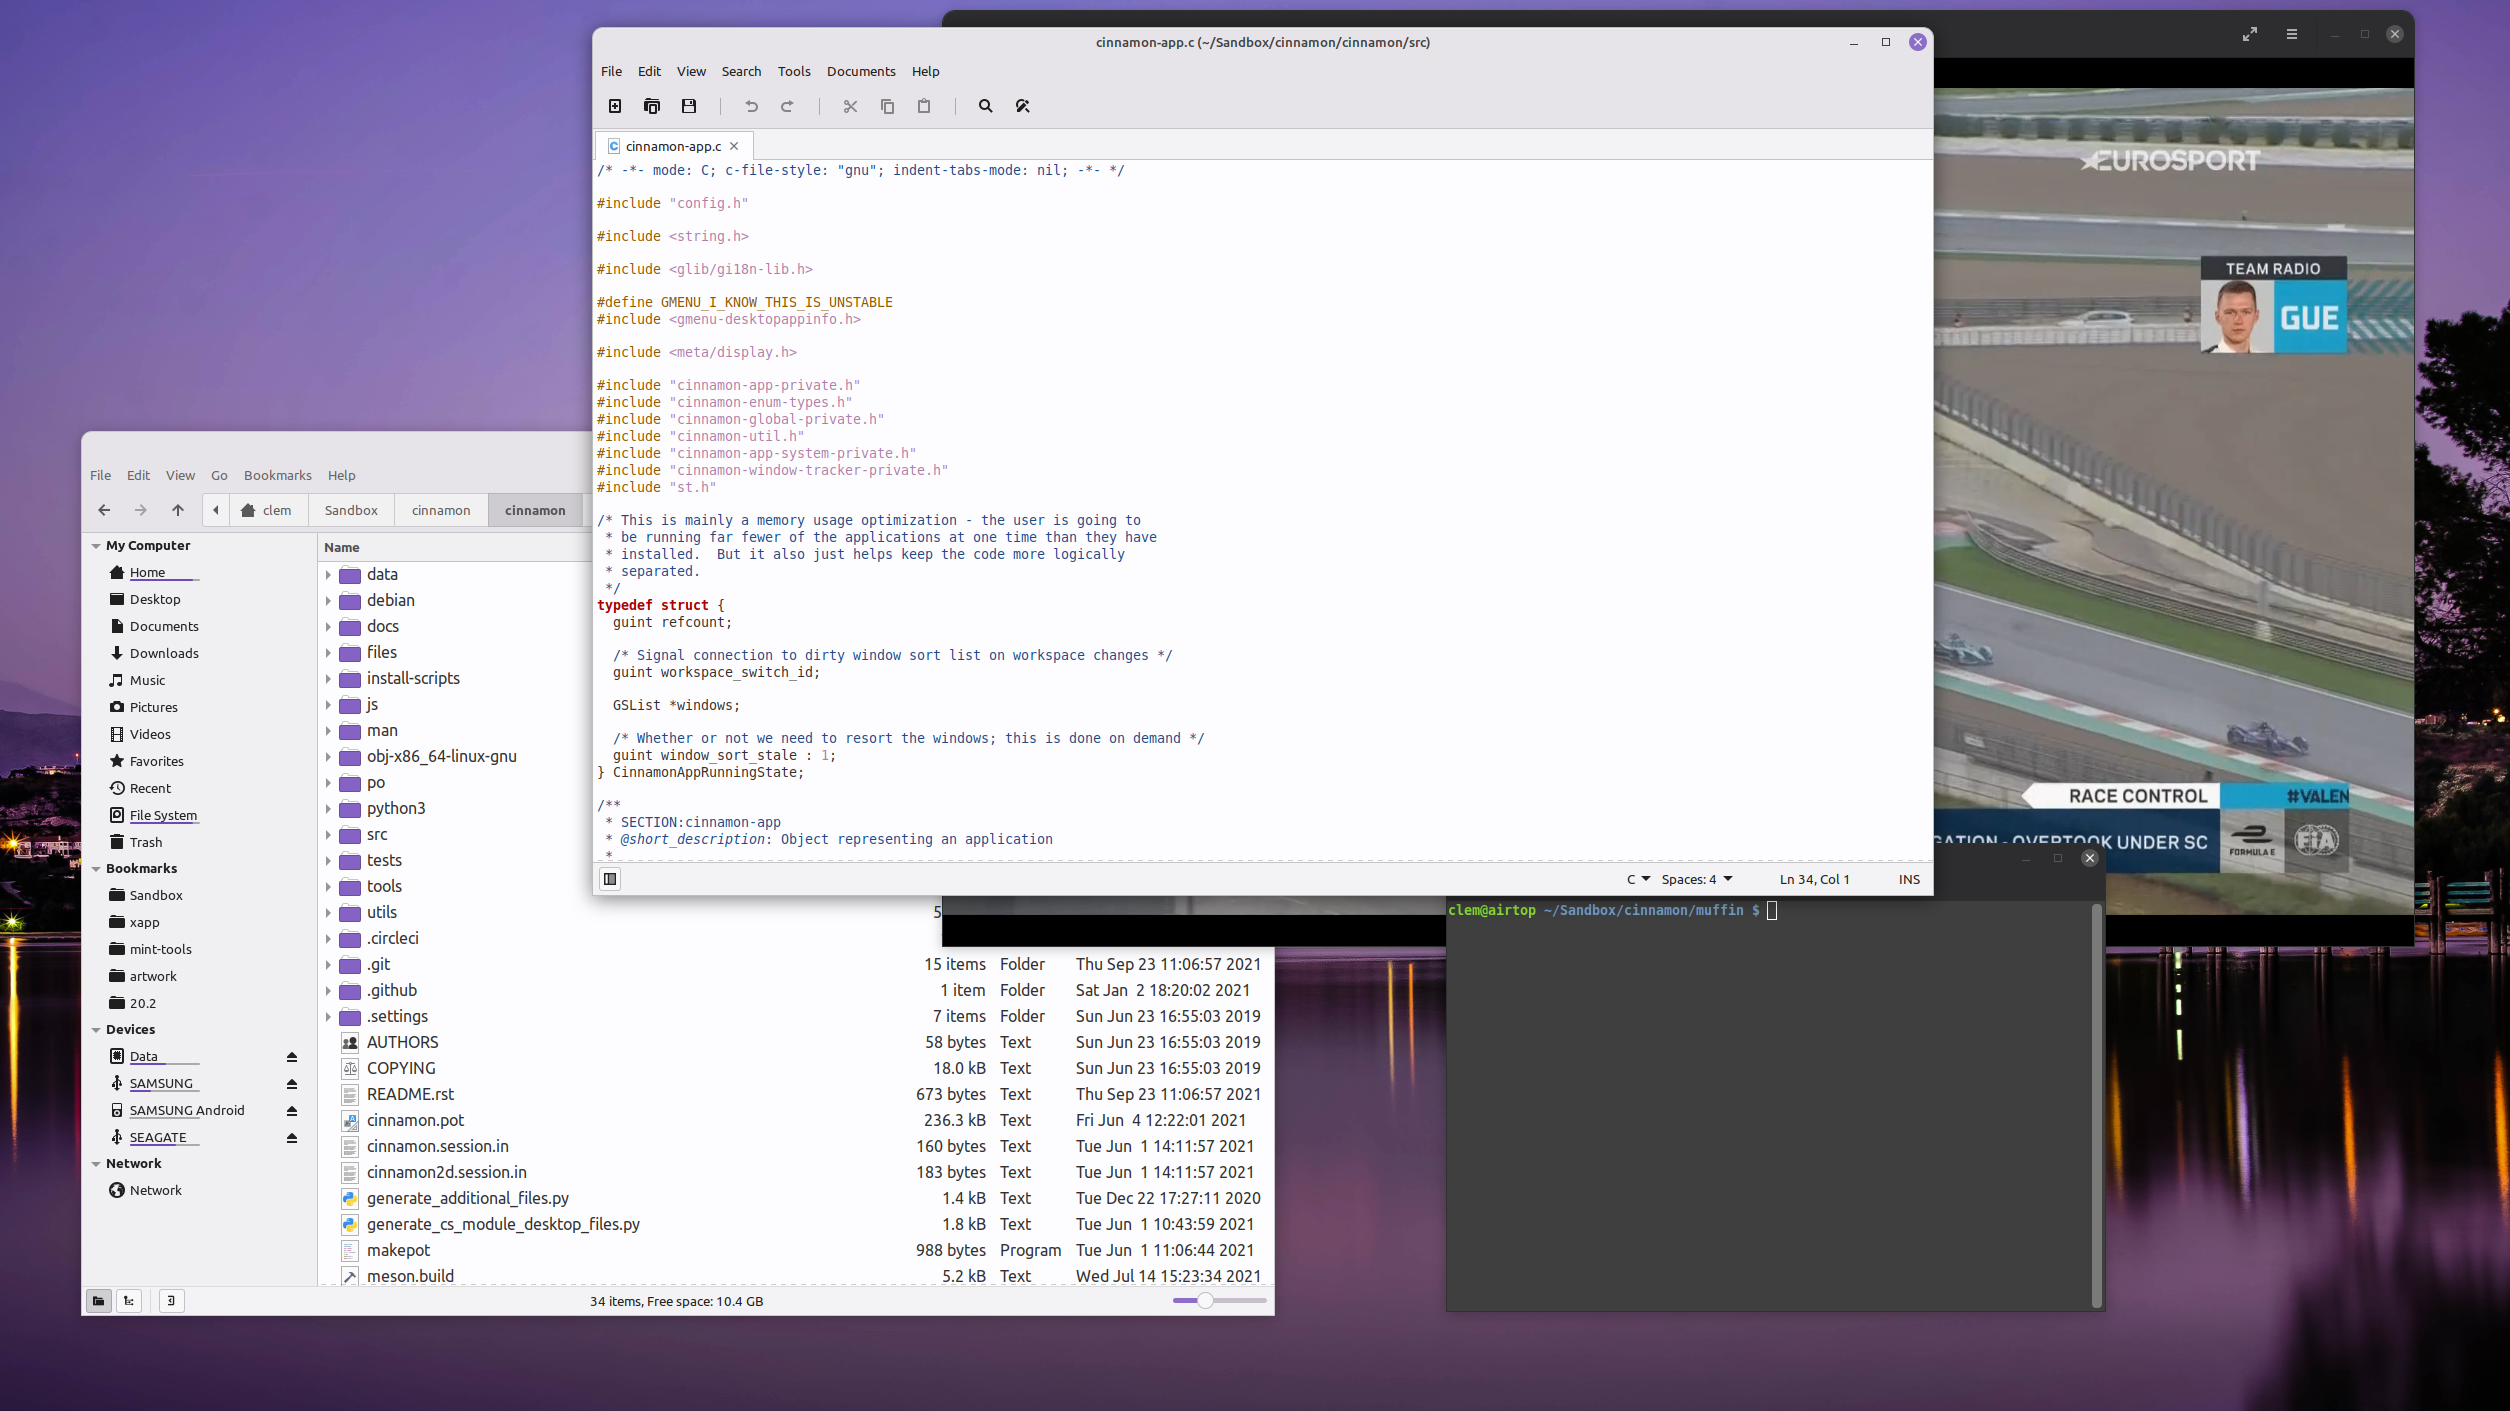Click the new document icon in editor toolbar
The height and width of the screenshot is (1411, 2510).
[x=615, y=106]
